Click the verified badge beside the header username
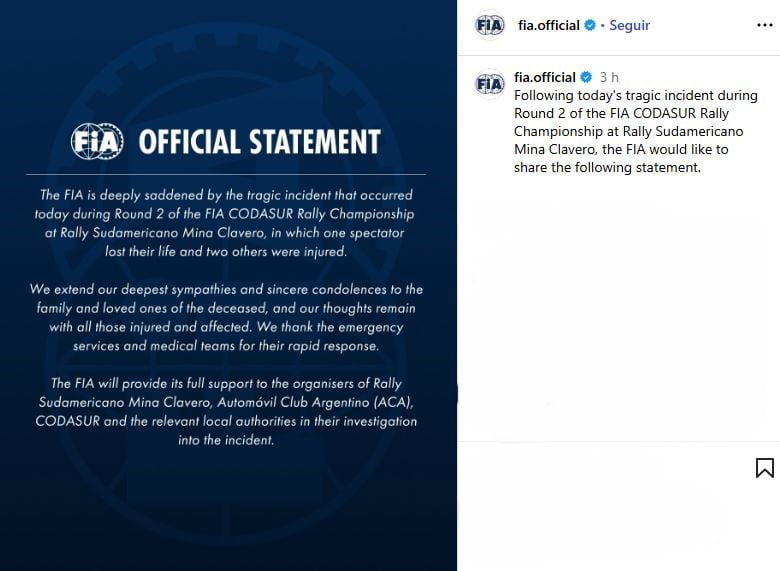The height and width of the screenshot is (571, 780). pos(590,26)
